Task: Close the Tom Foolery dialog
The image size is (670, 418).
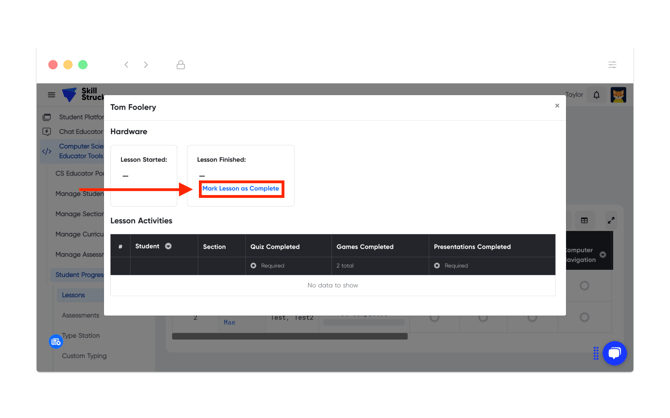Action: click(557, 106)
